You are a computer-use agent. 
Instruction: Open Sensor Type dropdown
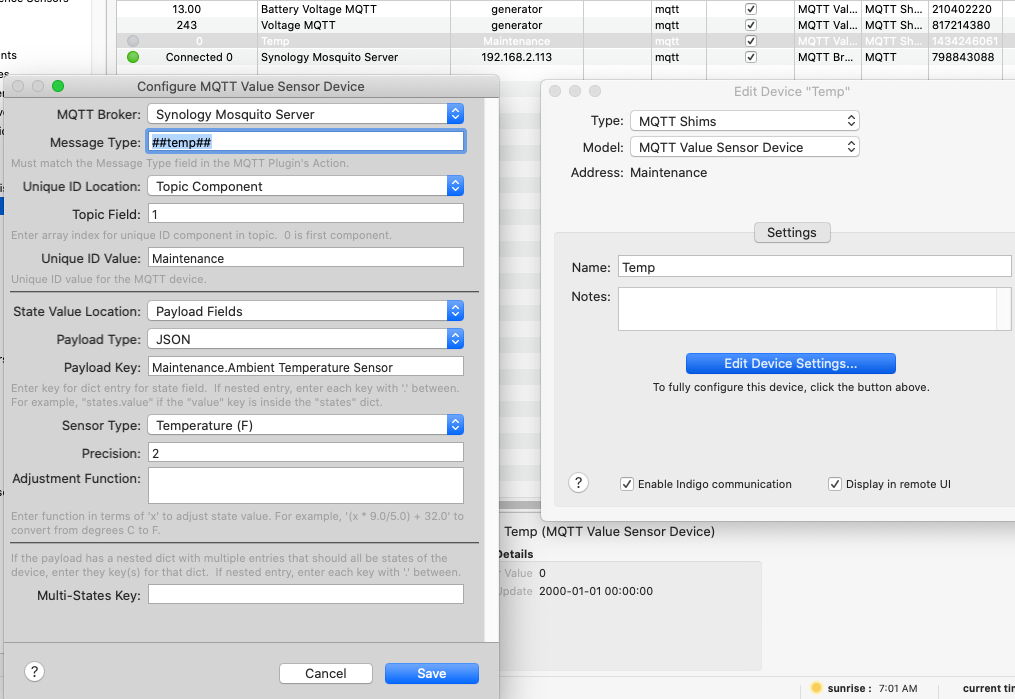(306, 425)
